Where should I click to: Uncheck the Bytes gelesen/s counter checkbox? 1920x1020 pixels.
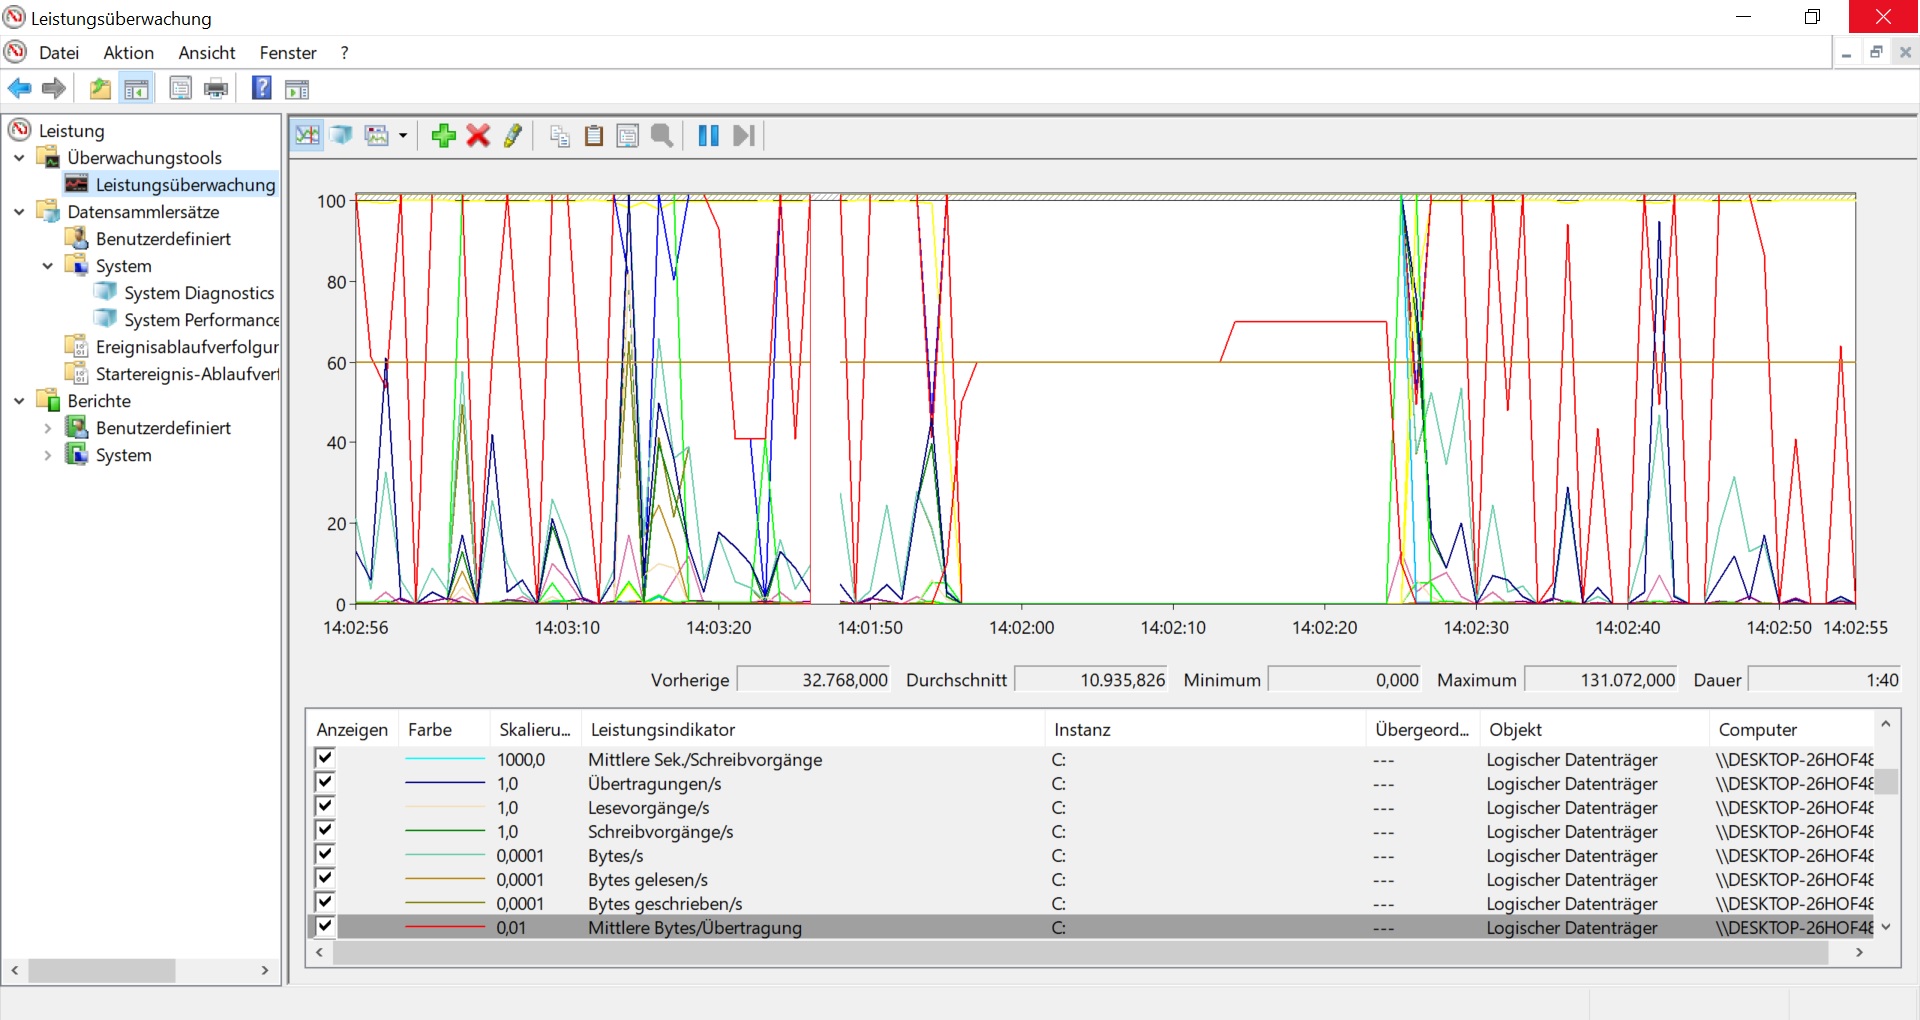coord(325,878)
